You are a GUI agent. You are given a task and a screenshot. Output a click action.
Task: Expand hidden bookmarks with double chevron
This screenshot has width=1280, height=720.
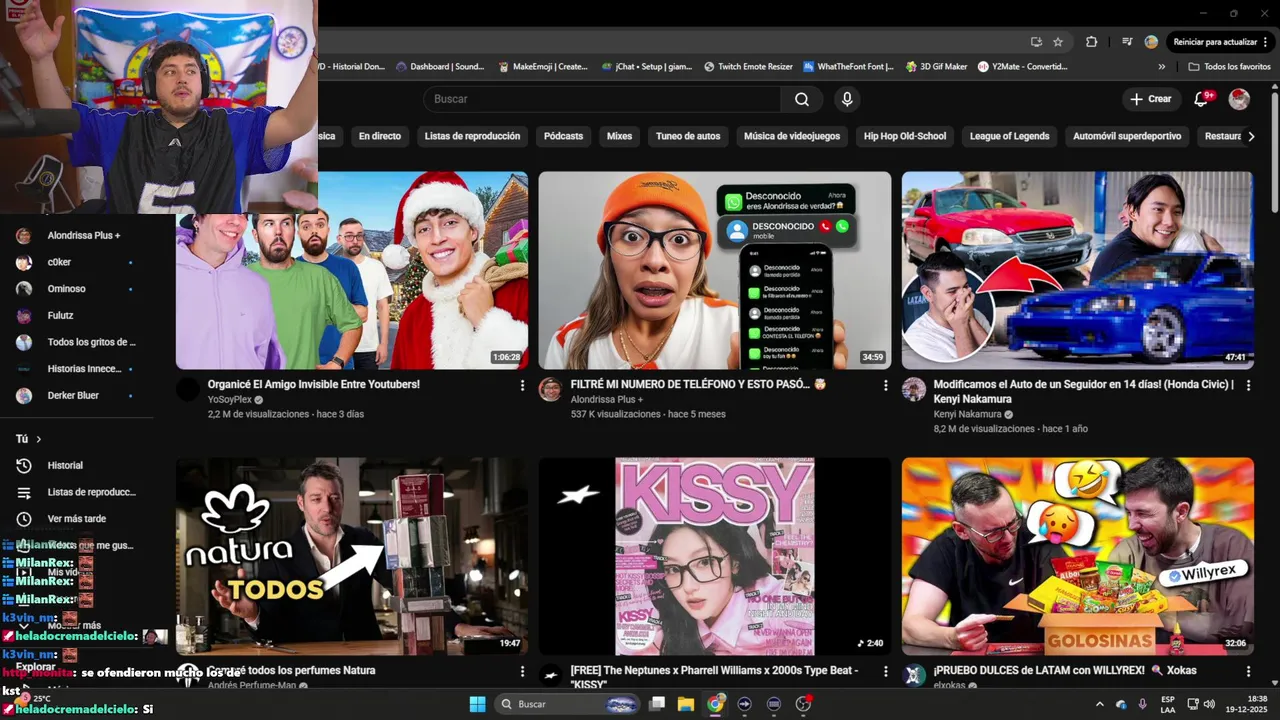pyautogui.click(x=1162, y=67)
